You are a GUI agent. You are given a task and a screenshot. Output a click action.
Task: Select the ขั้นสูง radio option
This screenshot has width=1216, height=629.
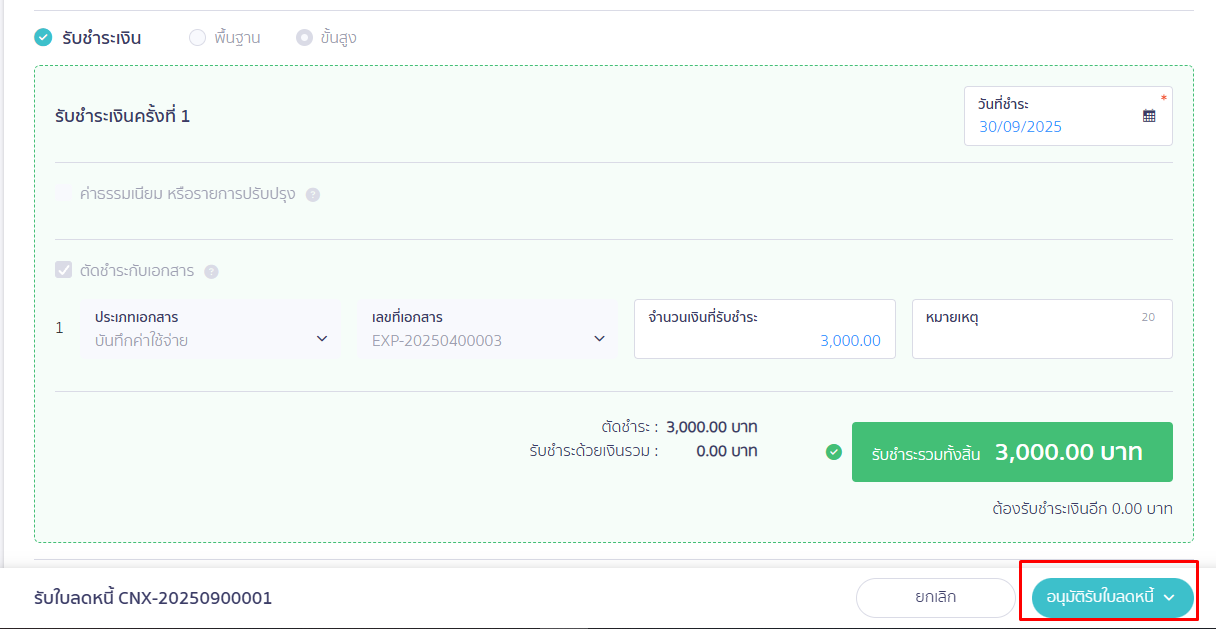(x=304, y=38)
